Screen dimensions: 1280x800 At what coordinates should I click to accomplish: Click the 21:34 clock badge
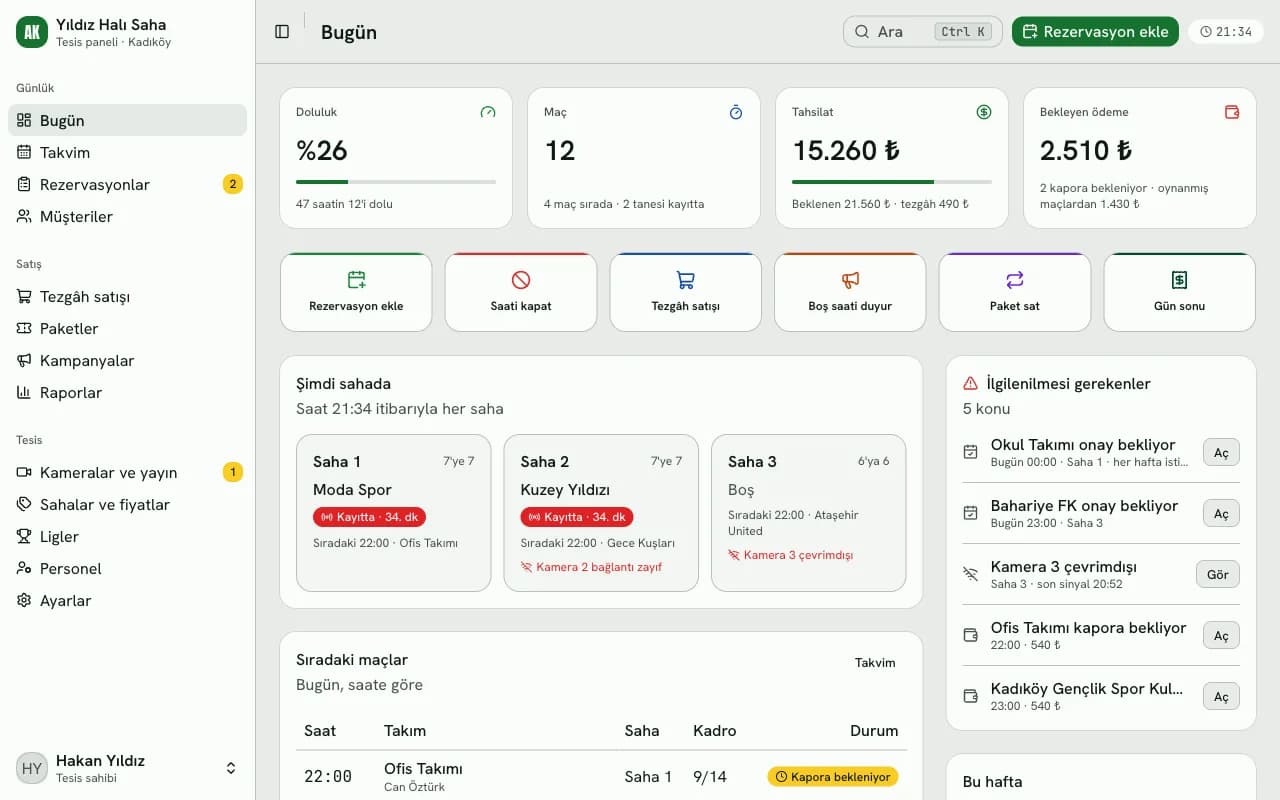coord(1226,32)
